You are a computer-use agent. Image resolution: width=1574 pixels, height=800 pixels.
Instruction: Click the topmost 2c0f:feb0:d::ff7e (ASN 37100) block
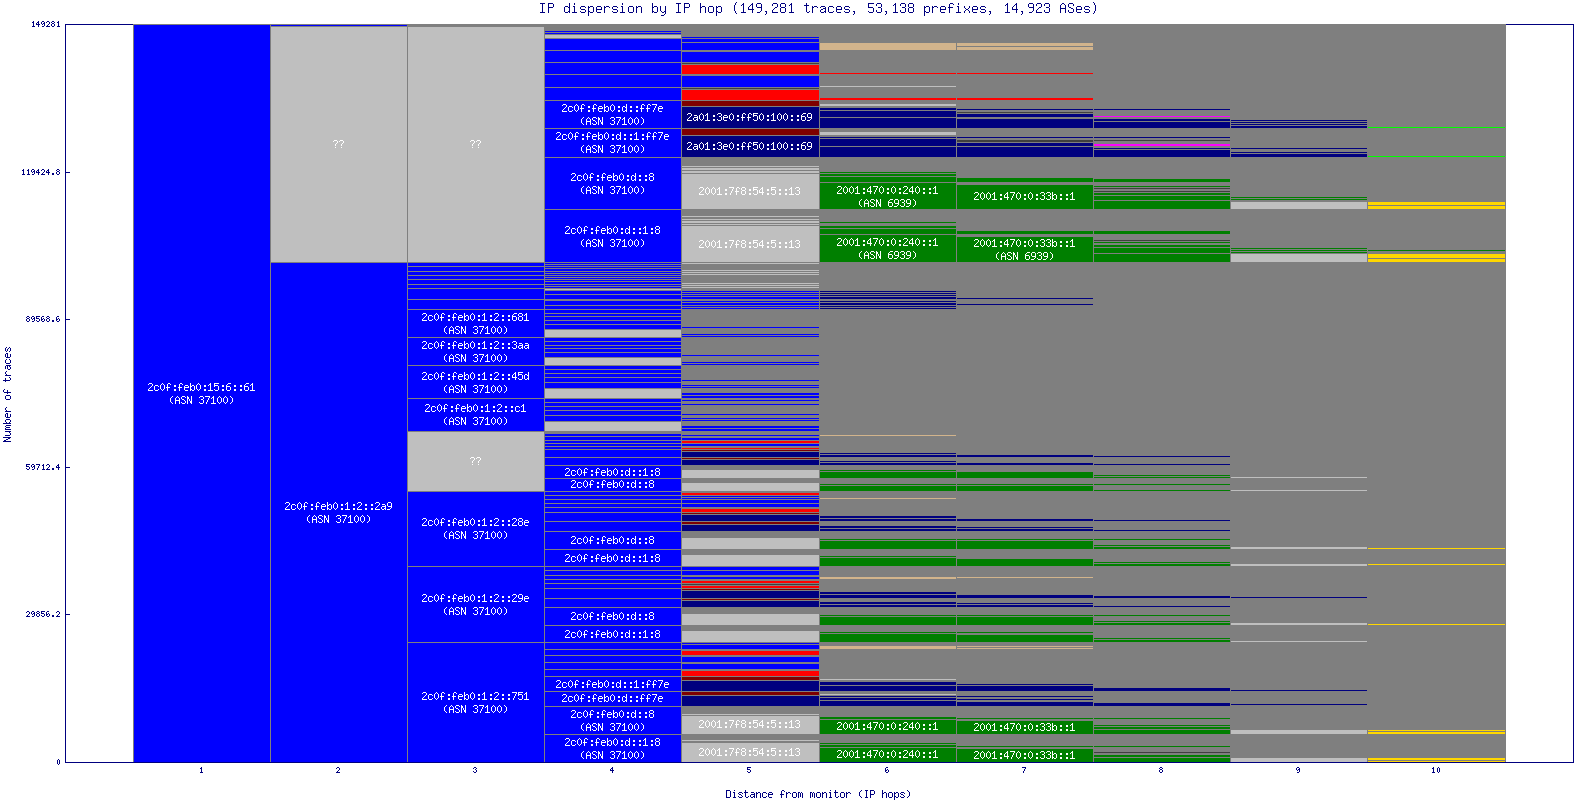pyautogui.click(x=613, y=114)
